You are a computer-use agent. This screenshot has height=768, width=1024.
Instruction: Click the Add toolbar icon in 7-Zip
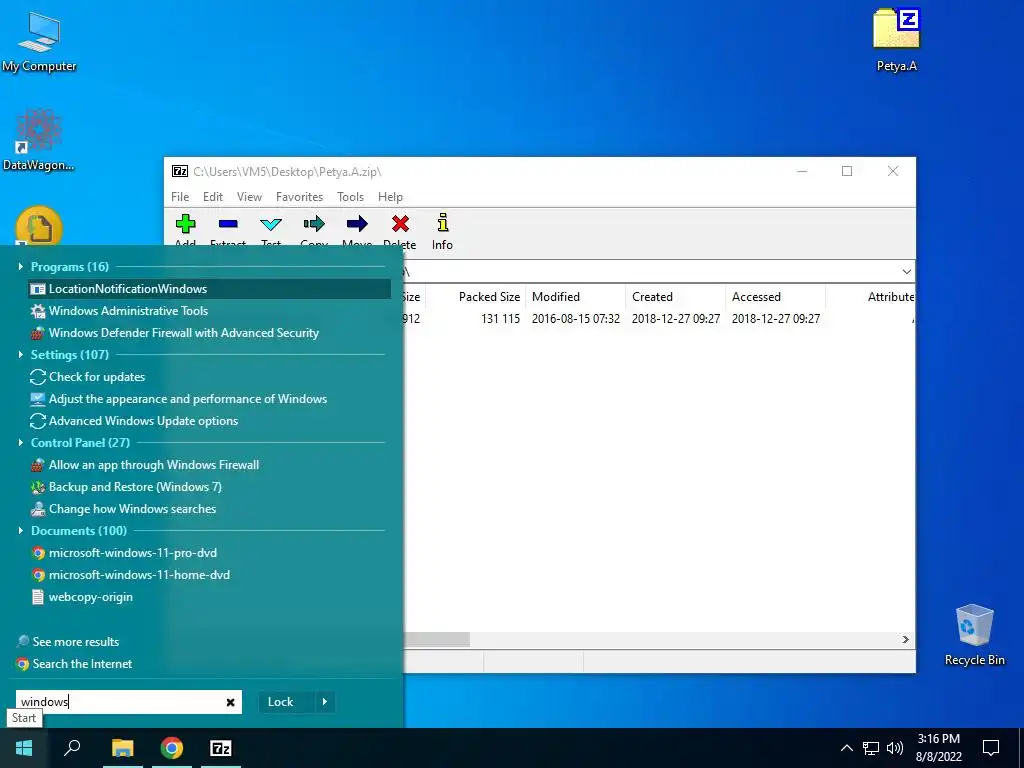click(185, 225)
